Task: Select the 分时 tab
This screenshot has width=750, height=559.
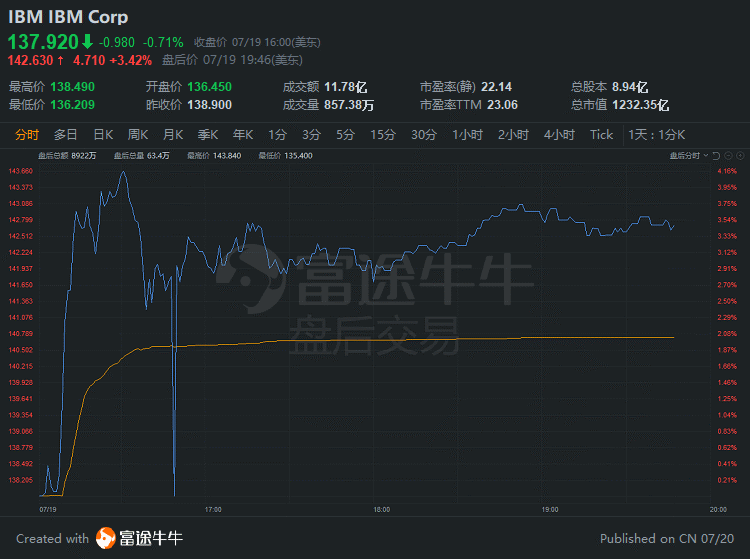Action: (x=27, y=135)
